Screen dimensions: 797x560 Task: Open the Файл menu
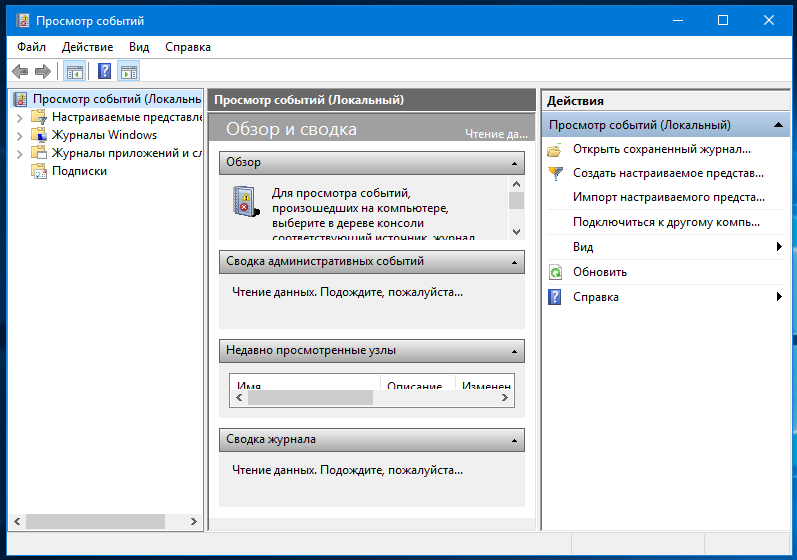(31, 47)
